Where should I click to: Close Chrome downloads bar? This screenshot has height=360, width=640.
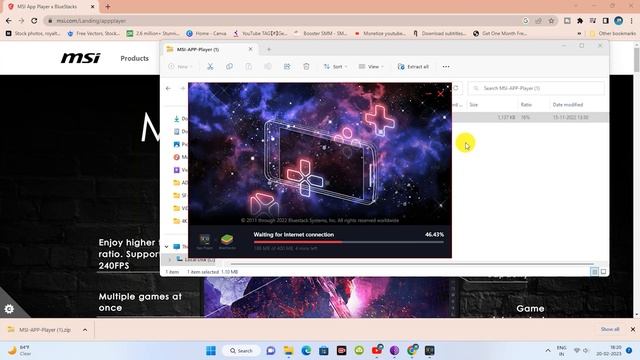[633, 329]
